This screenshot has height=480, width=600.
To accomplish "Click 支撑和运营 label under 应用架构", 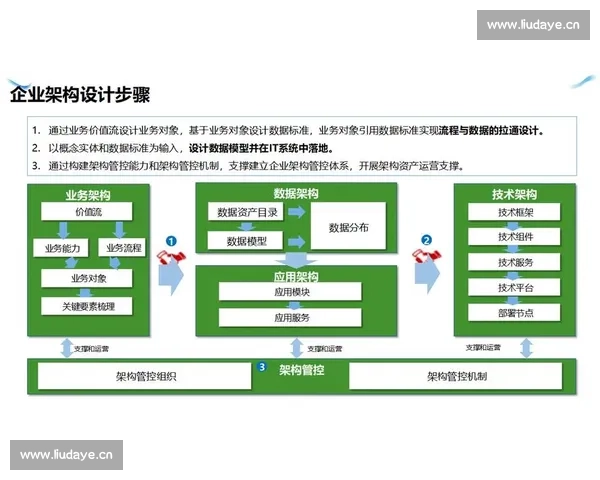I will 324,349.
